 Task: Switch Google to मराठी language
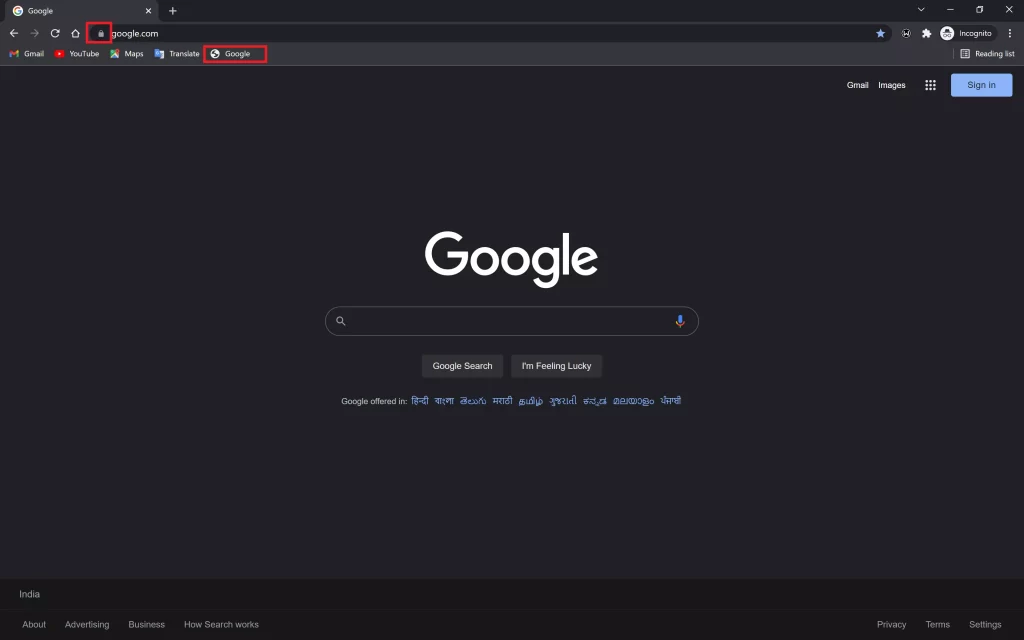tap(502, 400)
